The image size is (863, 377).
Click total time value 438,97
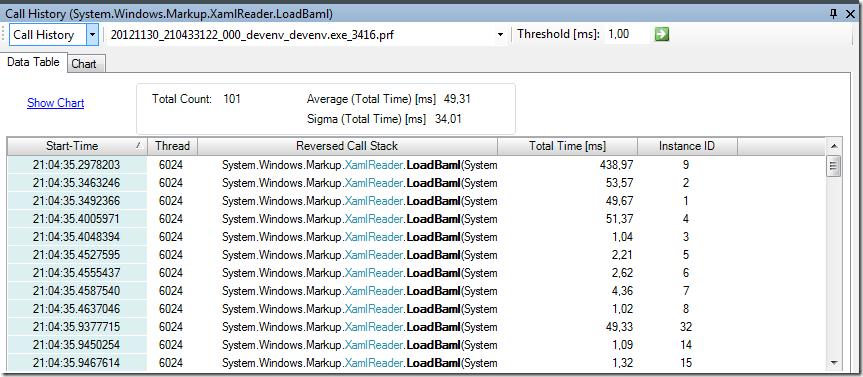click(x=616, y=165)
